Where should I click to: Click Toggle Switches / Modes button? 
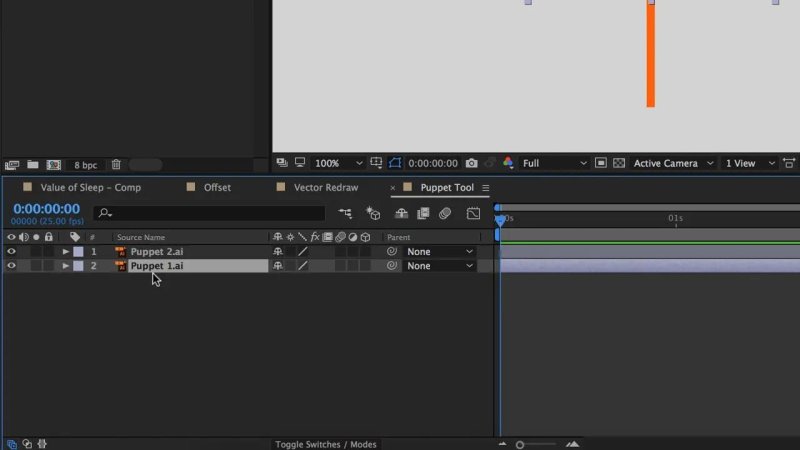click(326, 444)
